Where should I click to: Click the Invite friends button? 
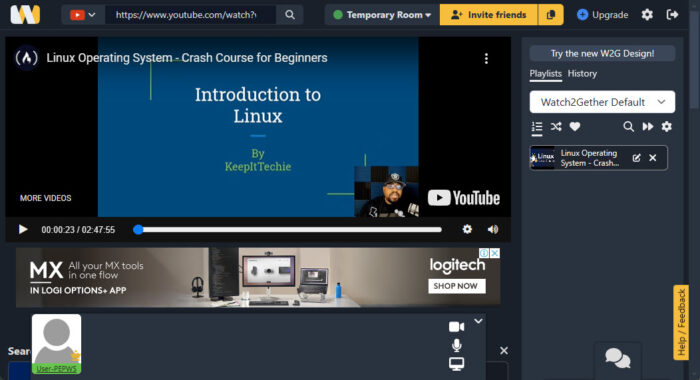click(489, 15)
